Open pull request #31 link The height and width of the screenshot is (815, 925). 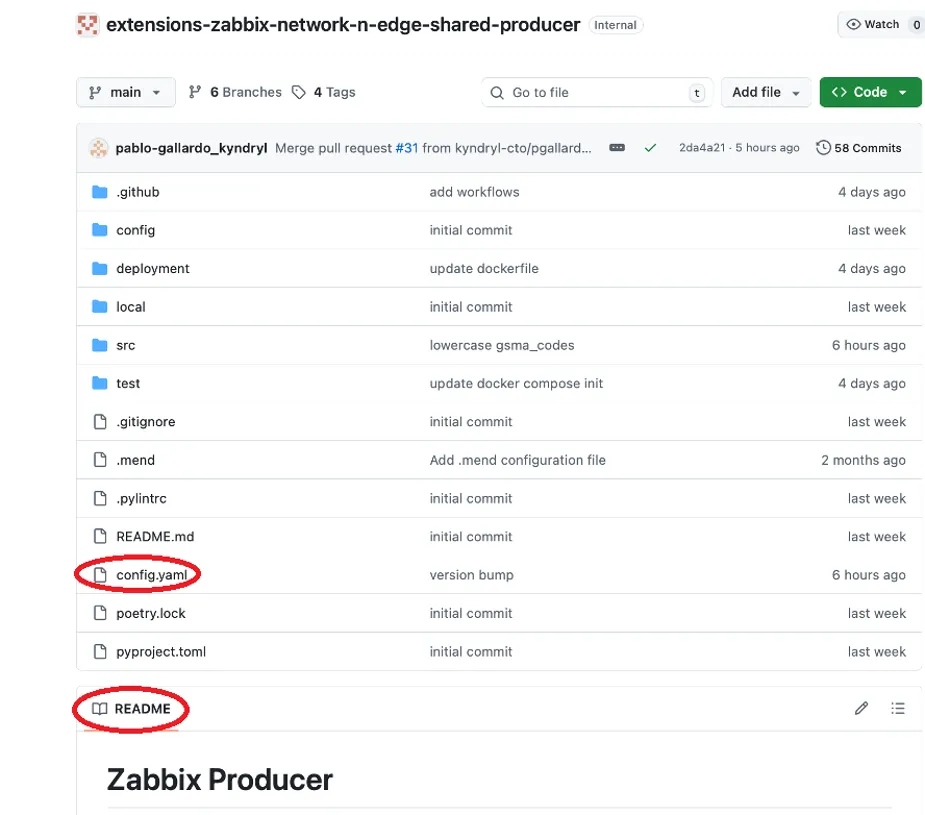(x=406, y=147)
